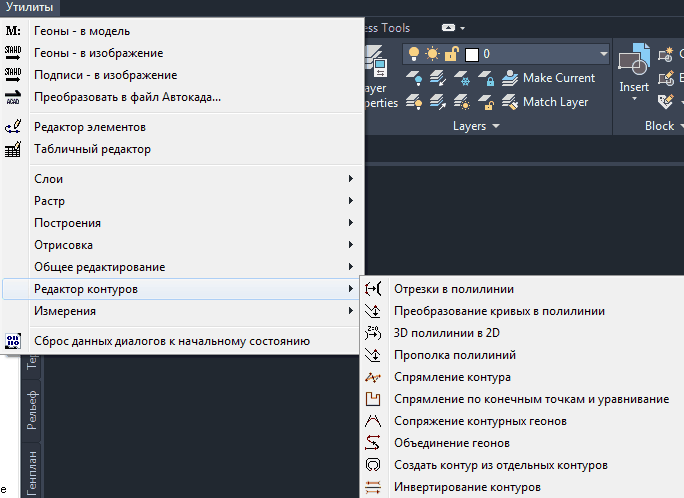
Task: Click the Turn All Layers On icon
Action: 414,102
